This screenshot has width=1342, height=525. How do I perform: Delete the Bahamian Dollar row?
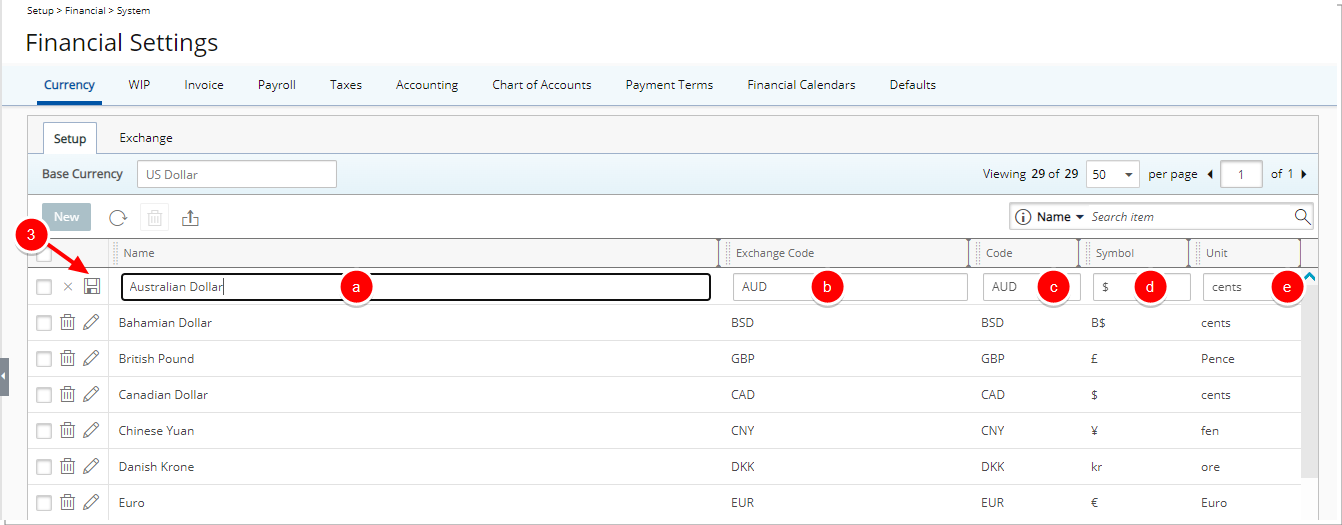[67, 323]
